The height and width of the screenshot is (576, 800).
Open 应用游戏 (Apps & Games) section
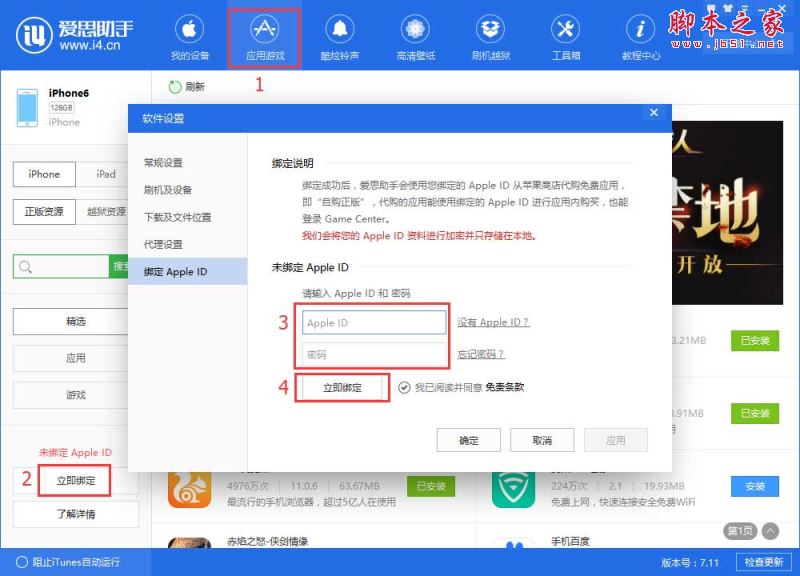tap(265, 37)
